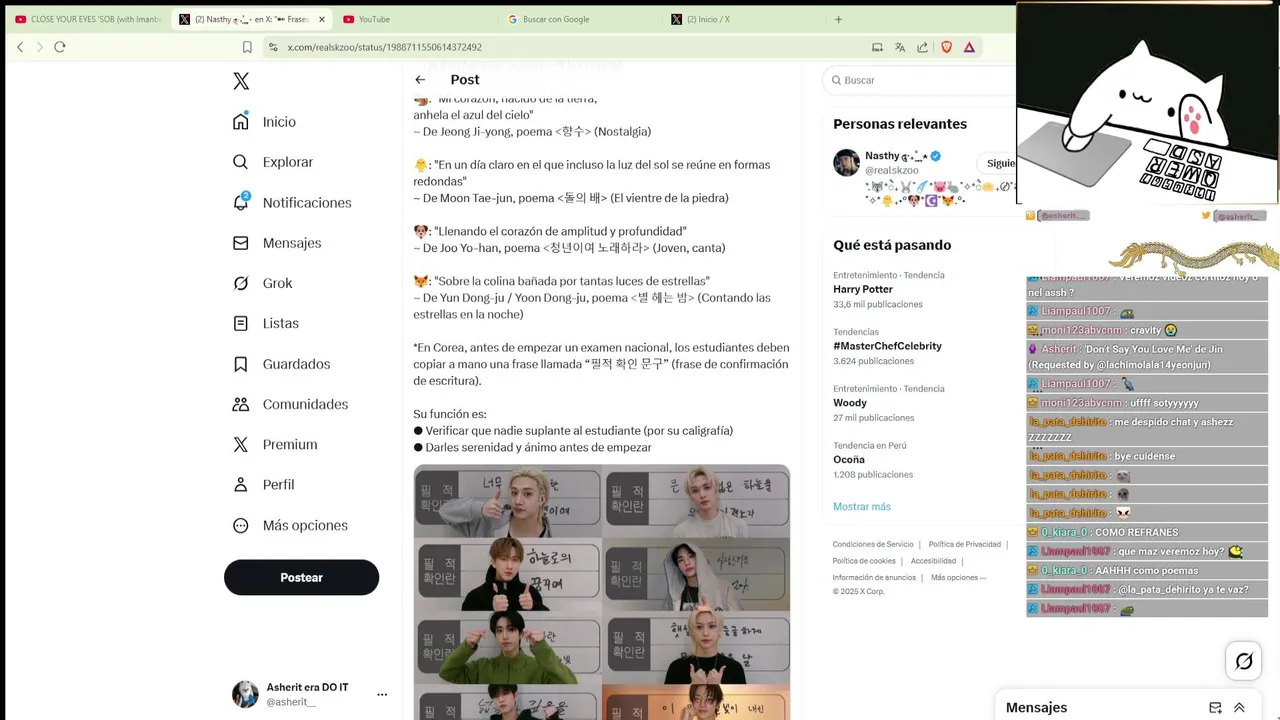Click browser back arrow

[x=20, y=47]
